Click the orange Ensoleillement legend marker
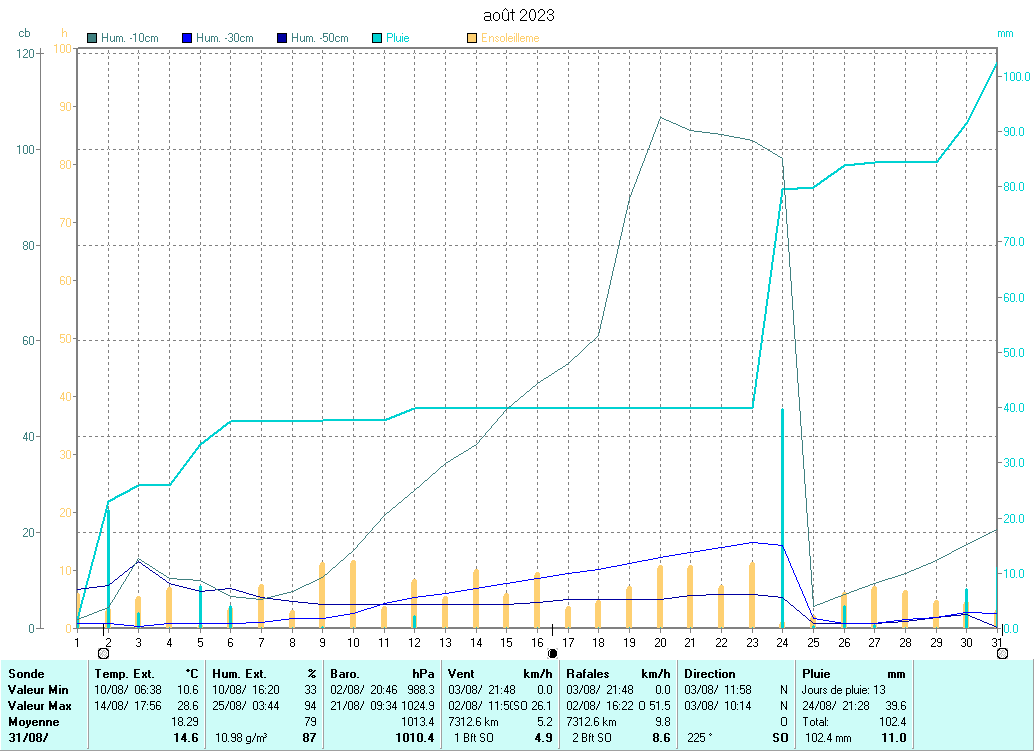 point(472,39)
